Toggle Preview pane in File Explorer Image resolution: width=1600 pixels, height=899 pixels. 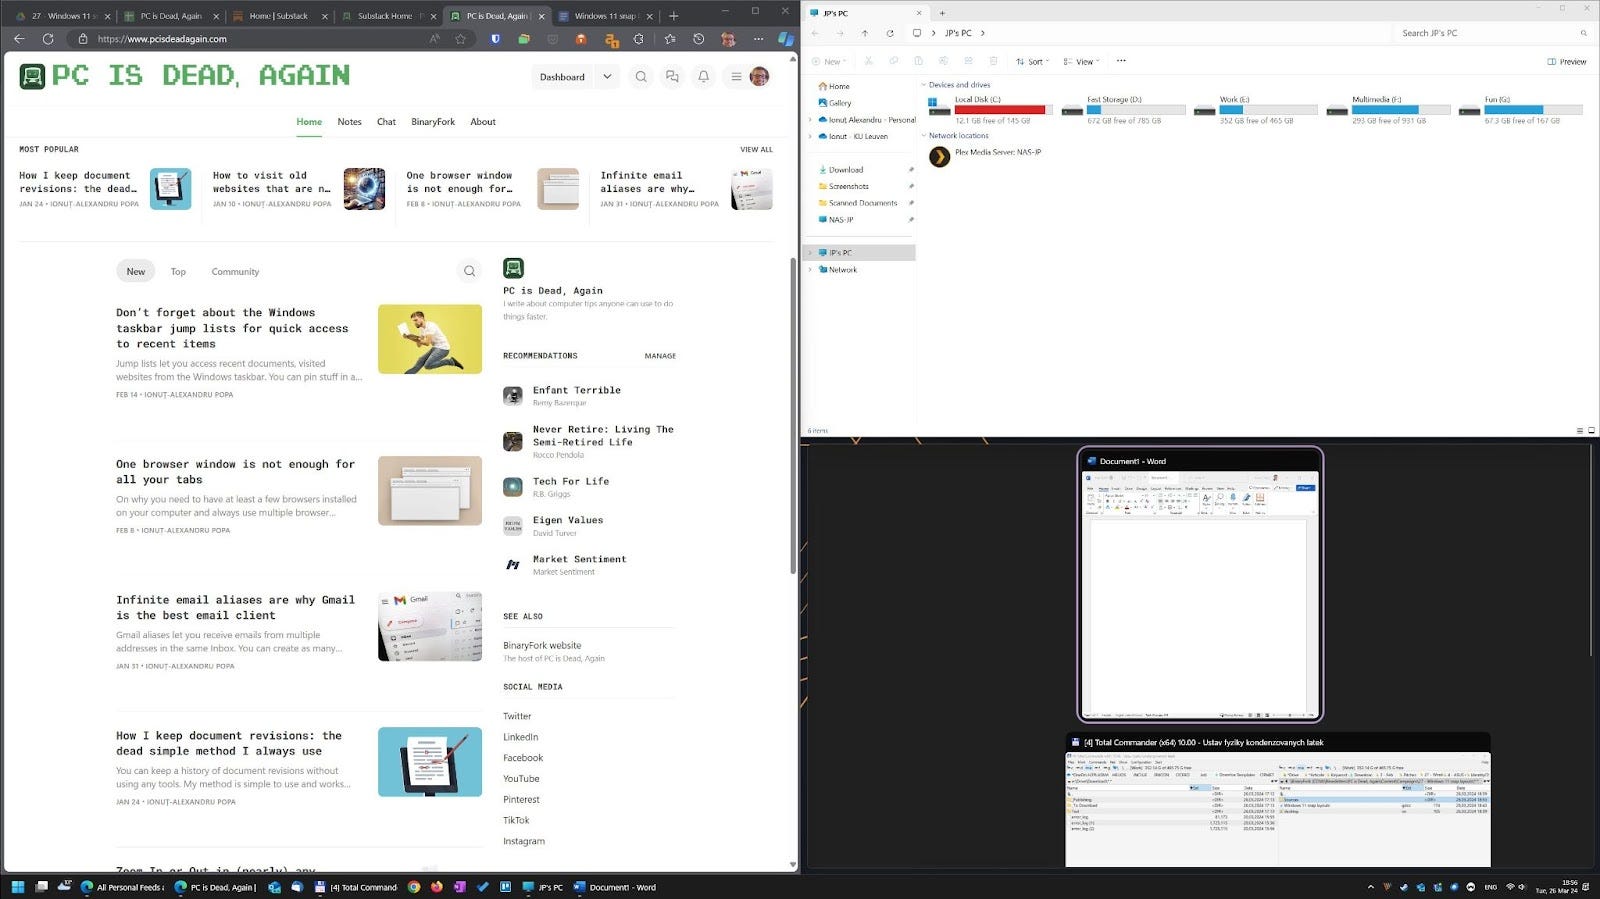[1567, 62]
